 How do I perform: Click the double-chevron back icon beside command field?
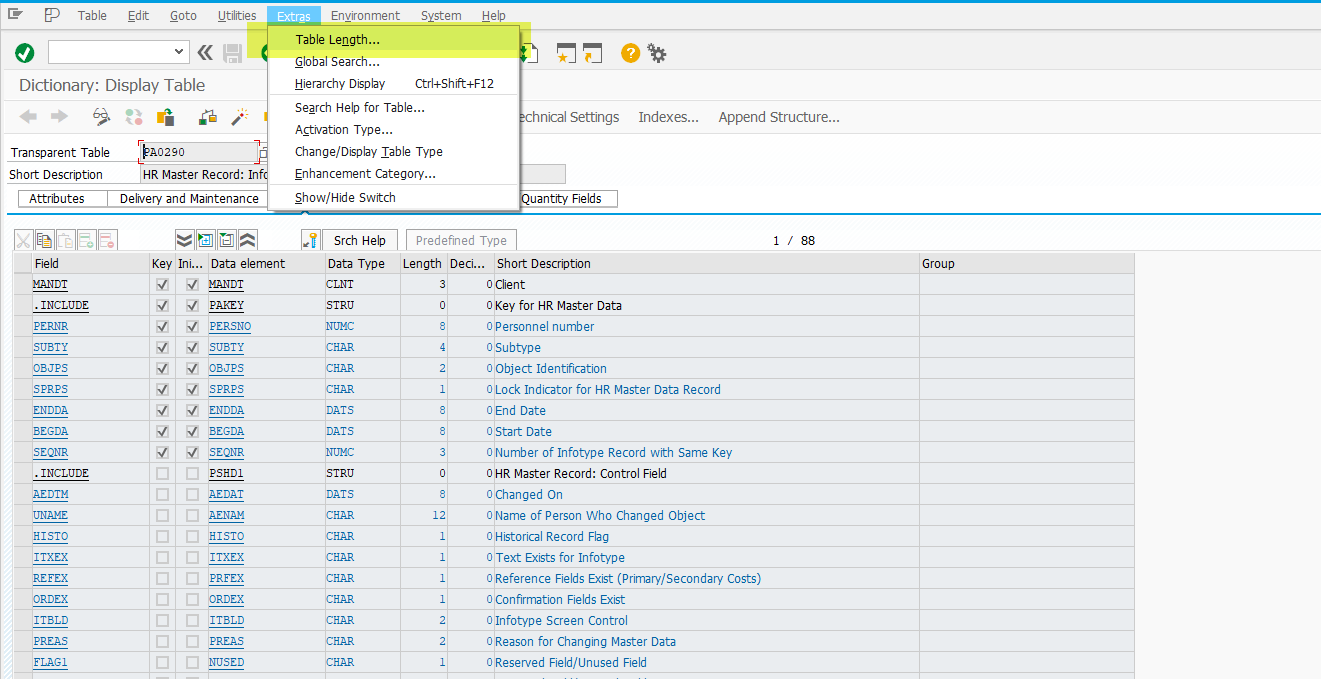205,53
